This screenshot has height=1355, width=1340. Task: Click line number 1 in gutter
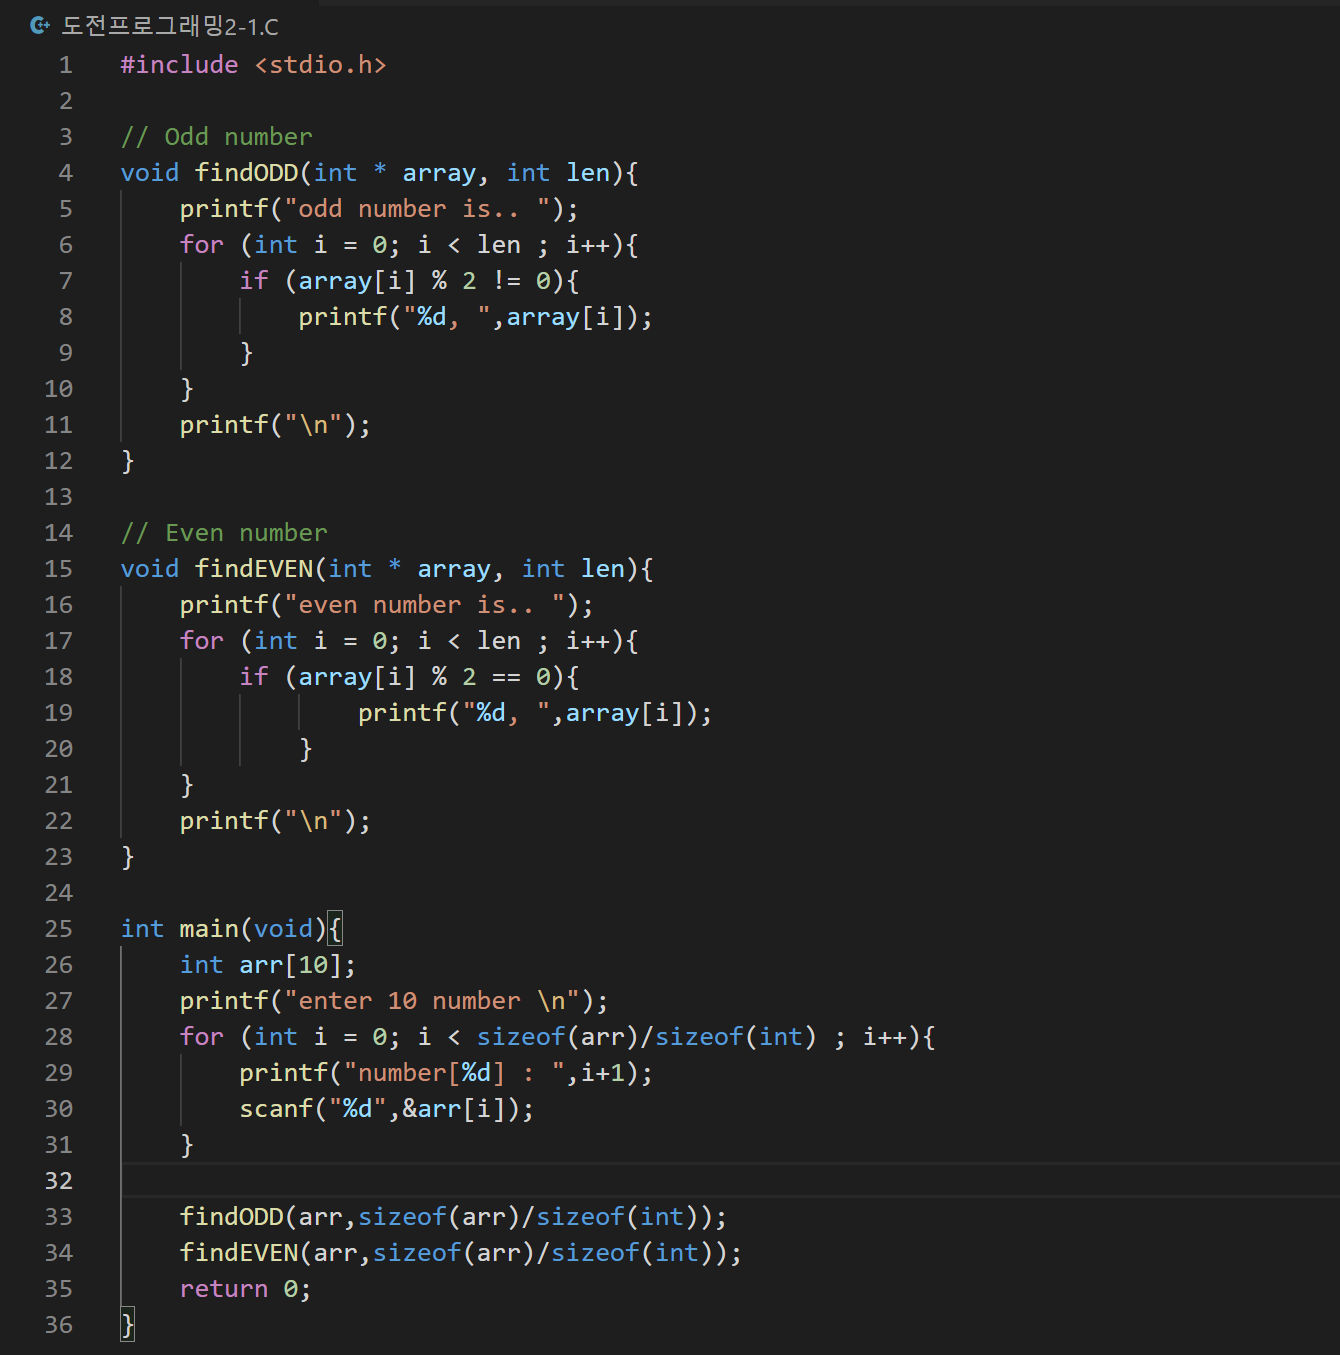click(66, 65)
